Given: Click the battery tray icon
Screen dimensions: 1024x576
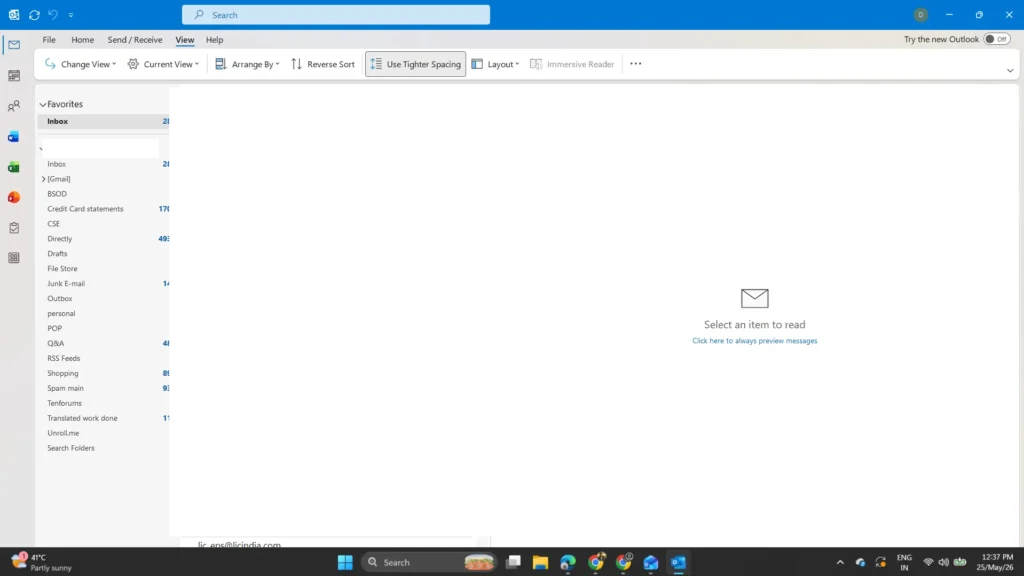Looking at the screenshot, I should (960, 562).
